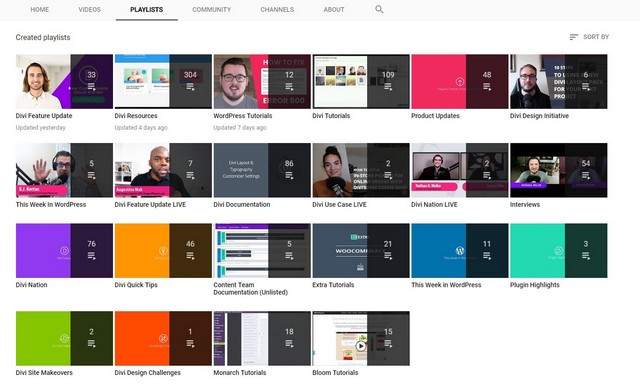Click the playlist icon under the 54 count
The height and width of the screenshot is (390, 640).
point(585,175)
